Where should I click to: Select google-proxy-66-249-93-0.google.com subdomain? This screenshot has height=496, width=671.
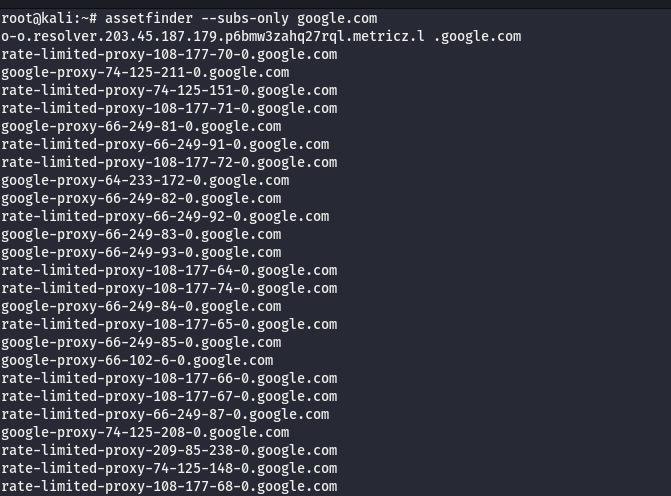click(x=141, y=252)
